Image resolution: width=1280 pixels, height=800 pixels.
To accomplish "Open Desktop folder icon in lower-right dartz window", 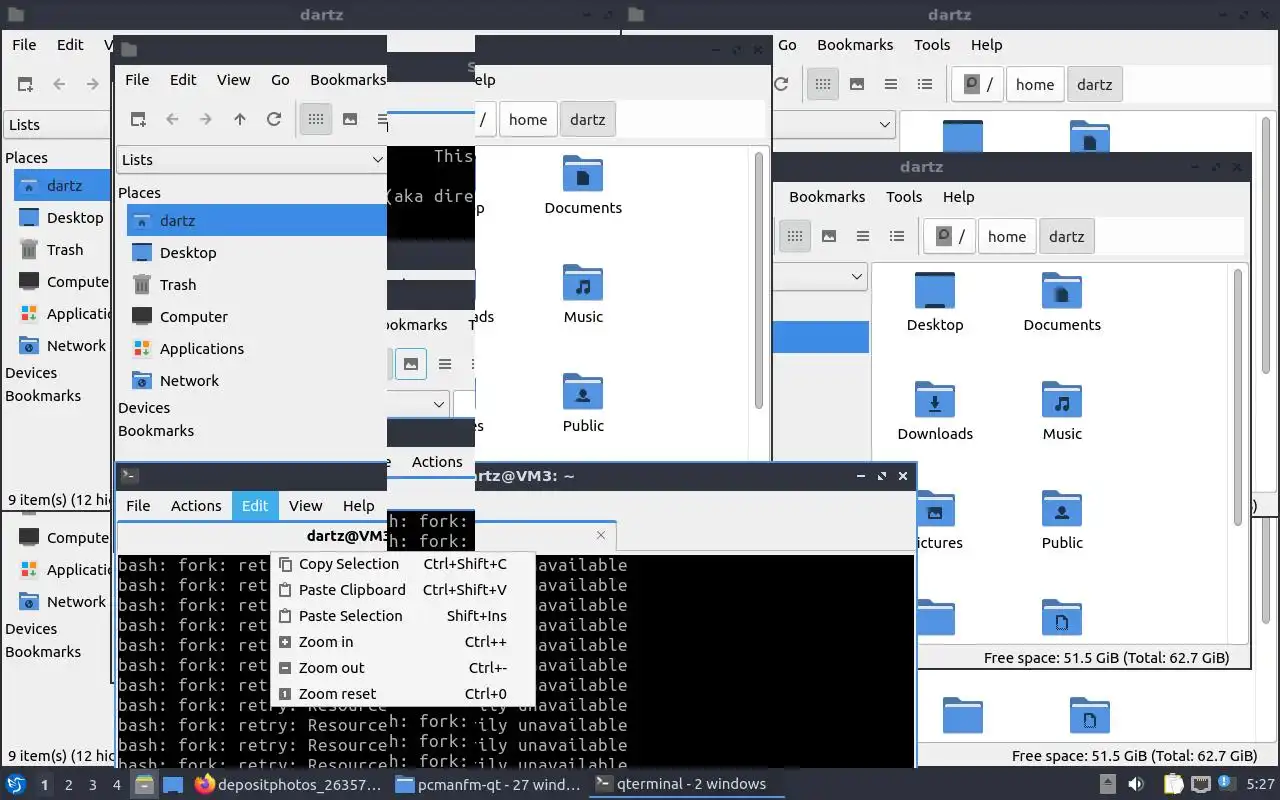I will 935,302.
